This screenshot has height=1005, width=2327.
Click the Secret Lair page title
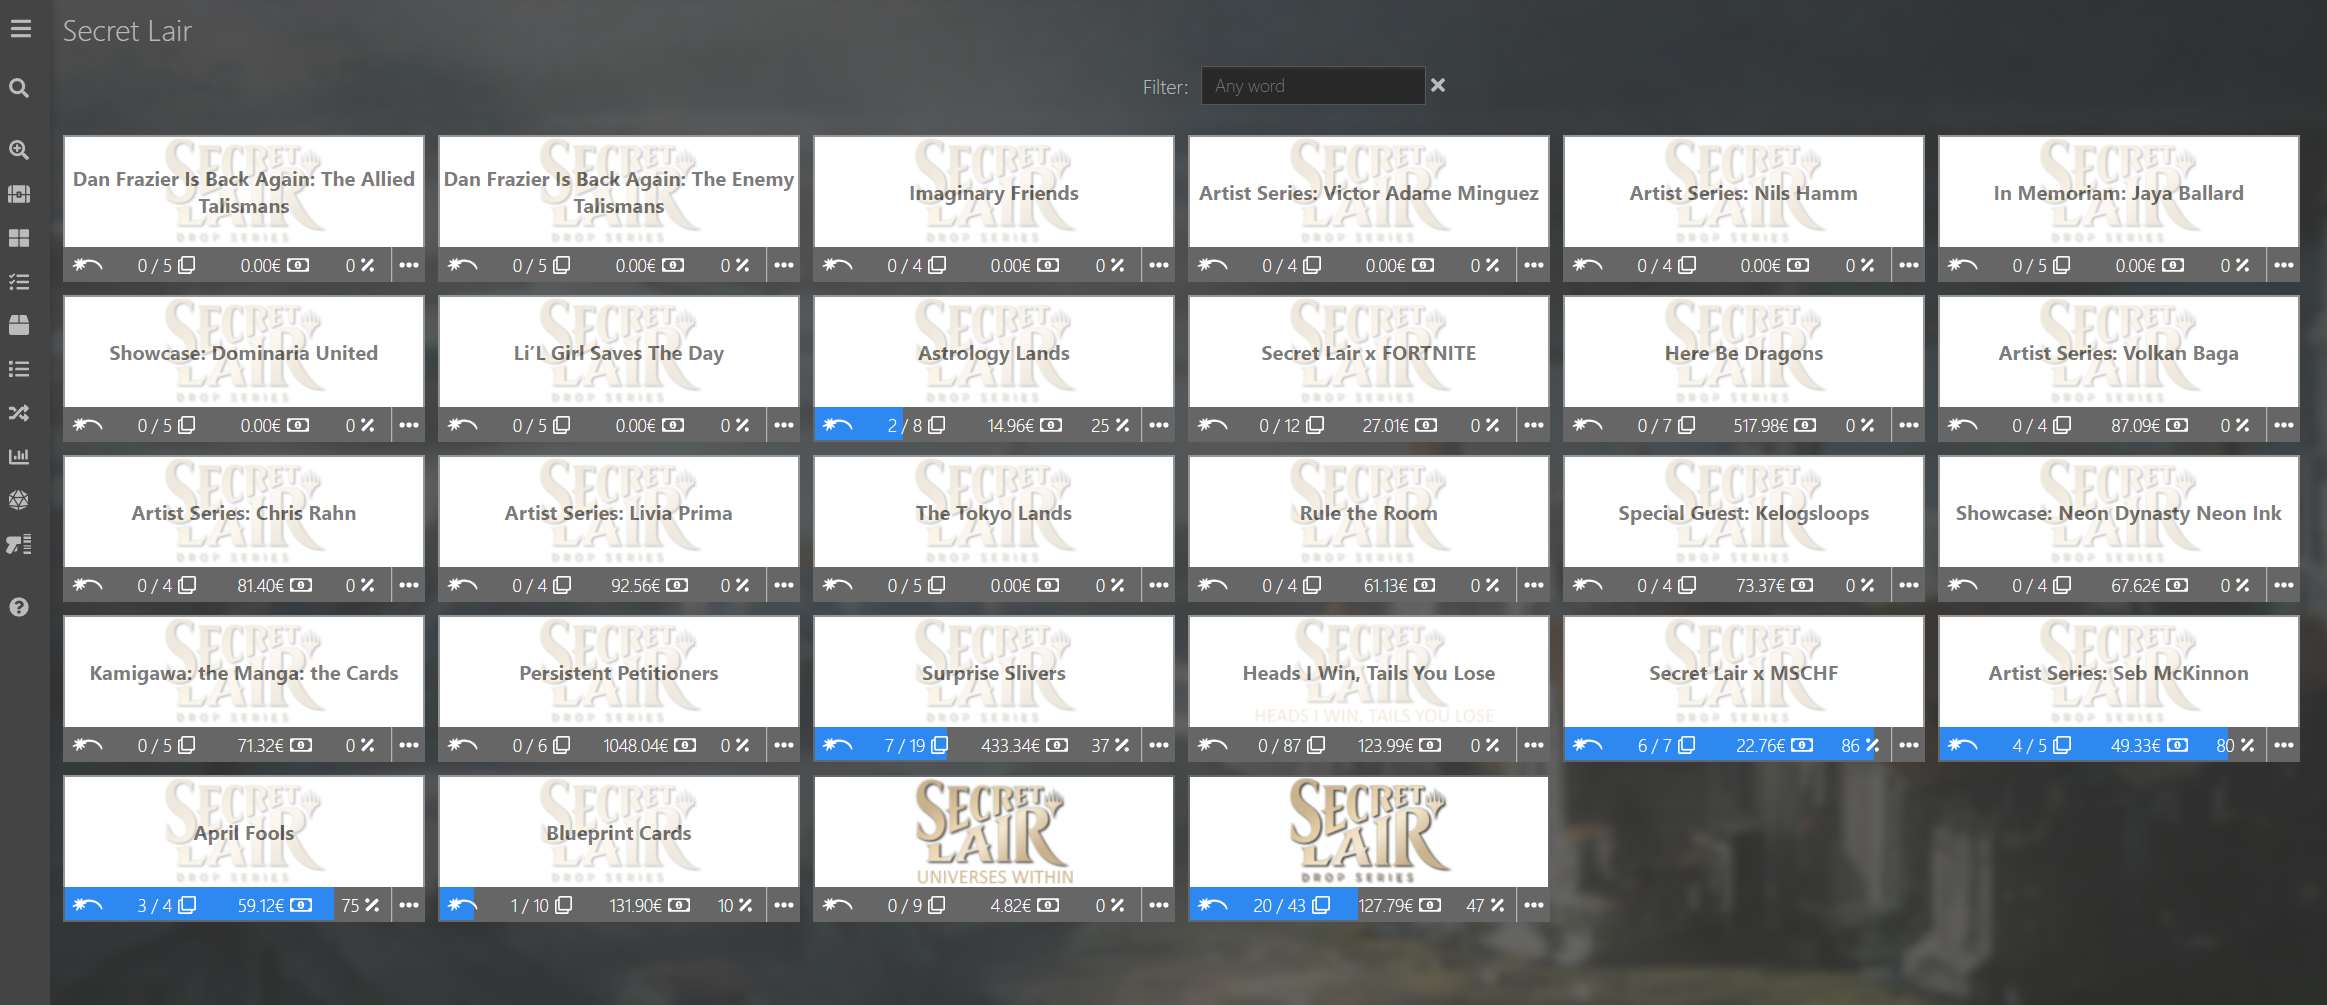point(127,31)
